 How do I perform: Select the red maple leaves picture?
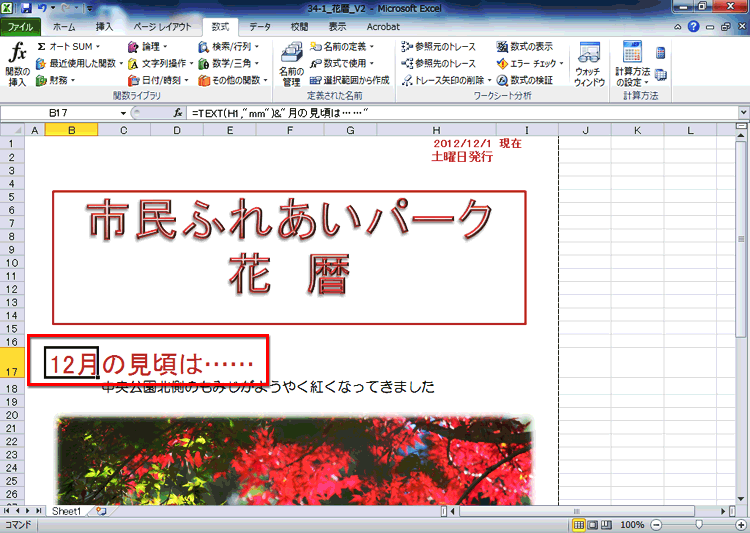coord(294,460)
